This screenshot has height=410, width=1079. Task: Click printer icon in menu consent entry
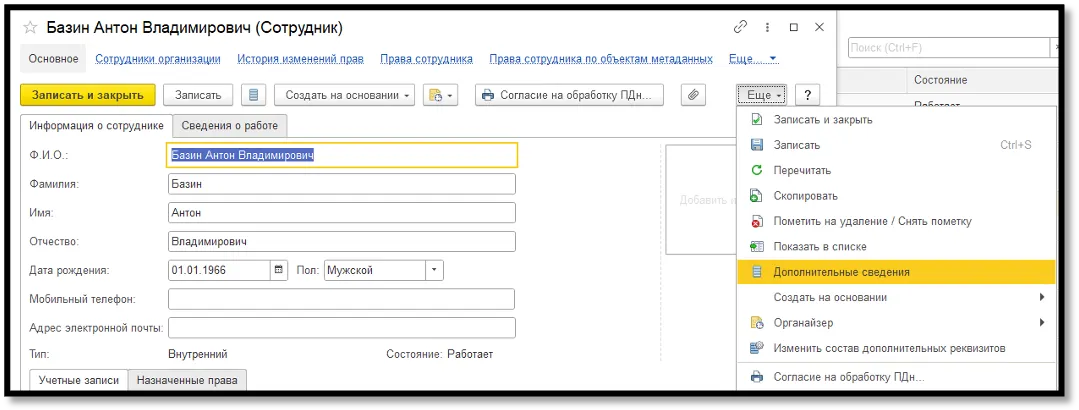coord(756,377)
